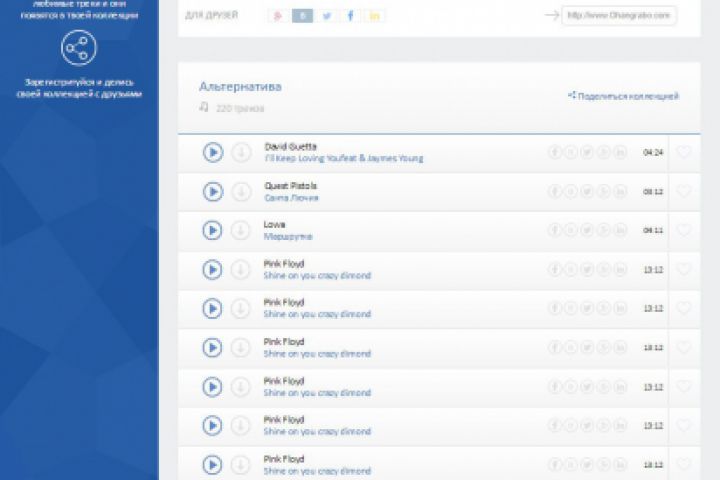Viewport: 720px width, 480px height.
Task: Click the 04:24 duration of David Guetta track
Action: [653, 152]
